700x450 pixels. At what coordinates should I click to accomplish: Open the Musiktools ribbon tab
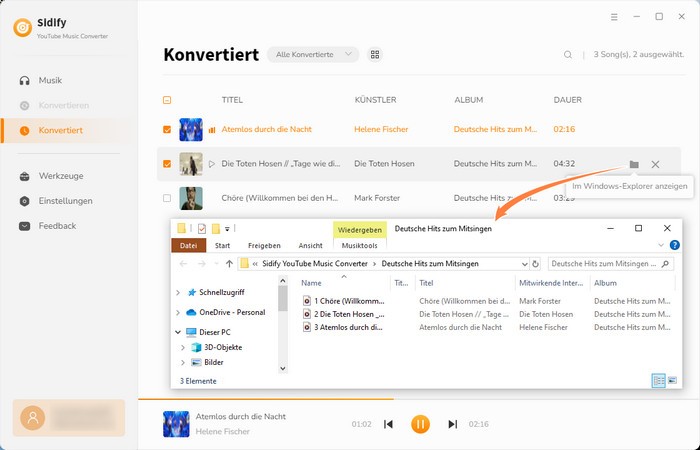tap(359, 246)
